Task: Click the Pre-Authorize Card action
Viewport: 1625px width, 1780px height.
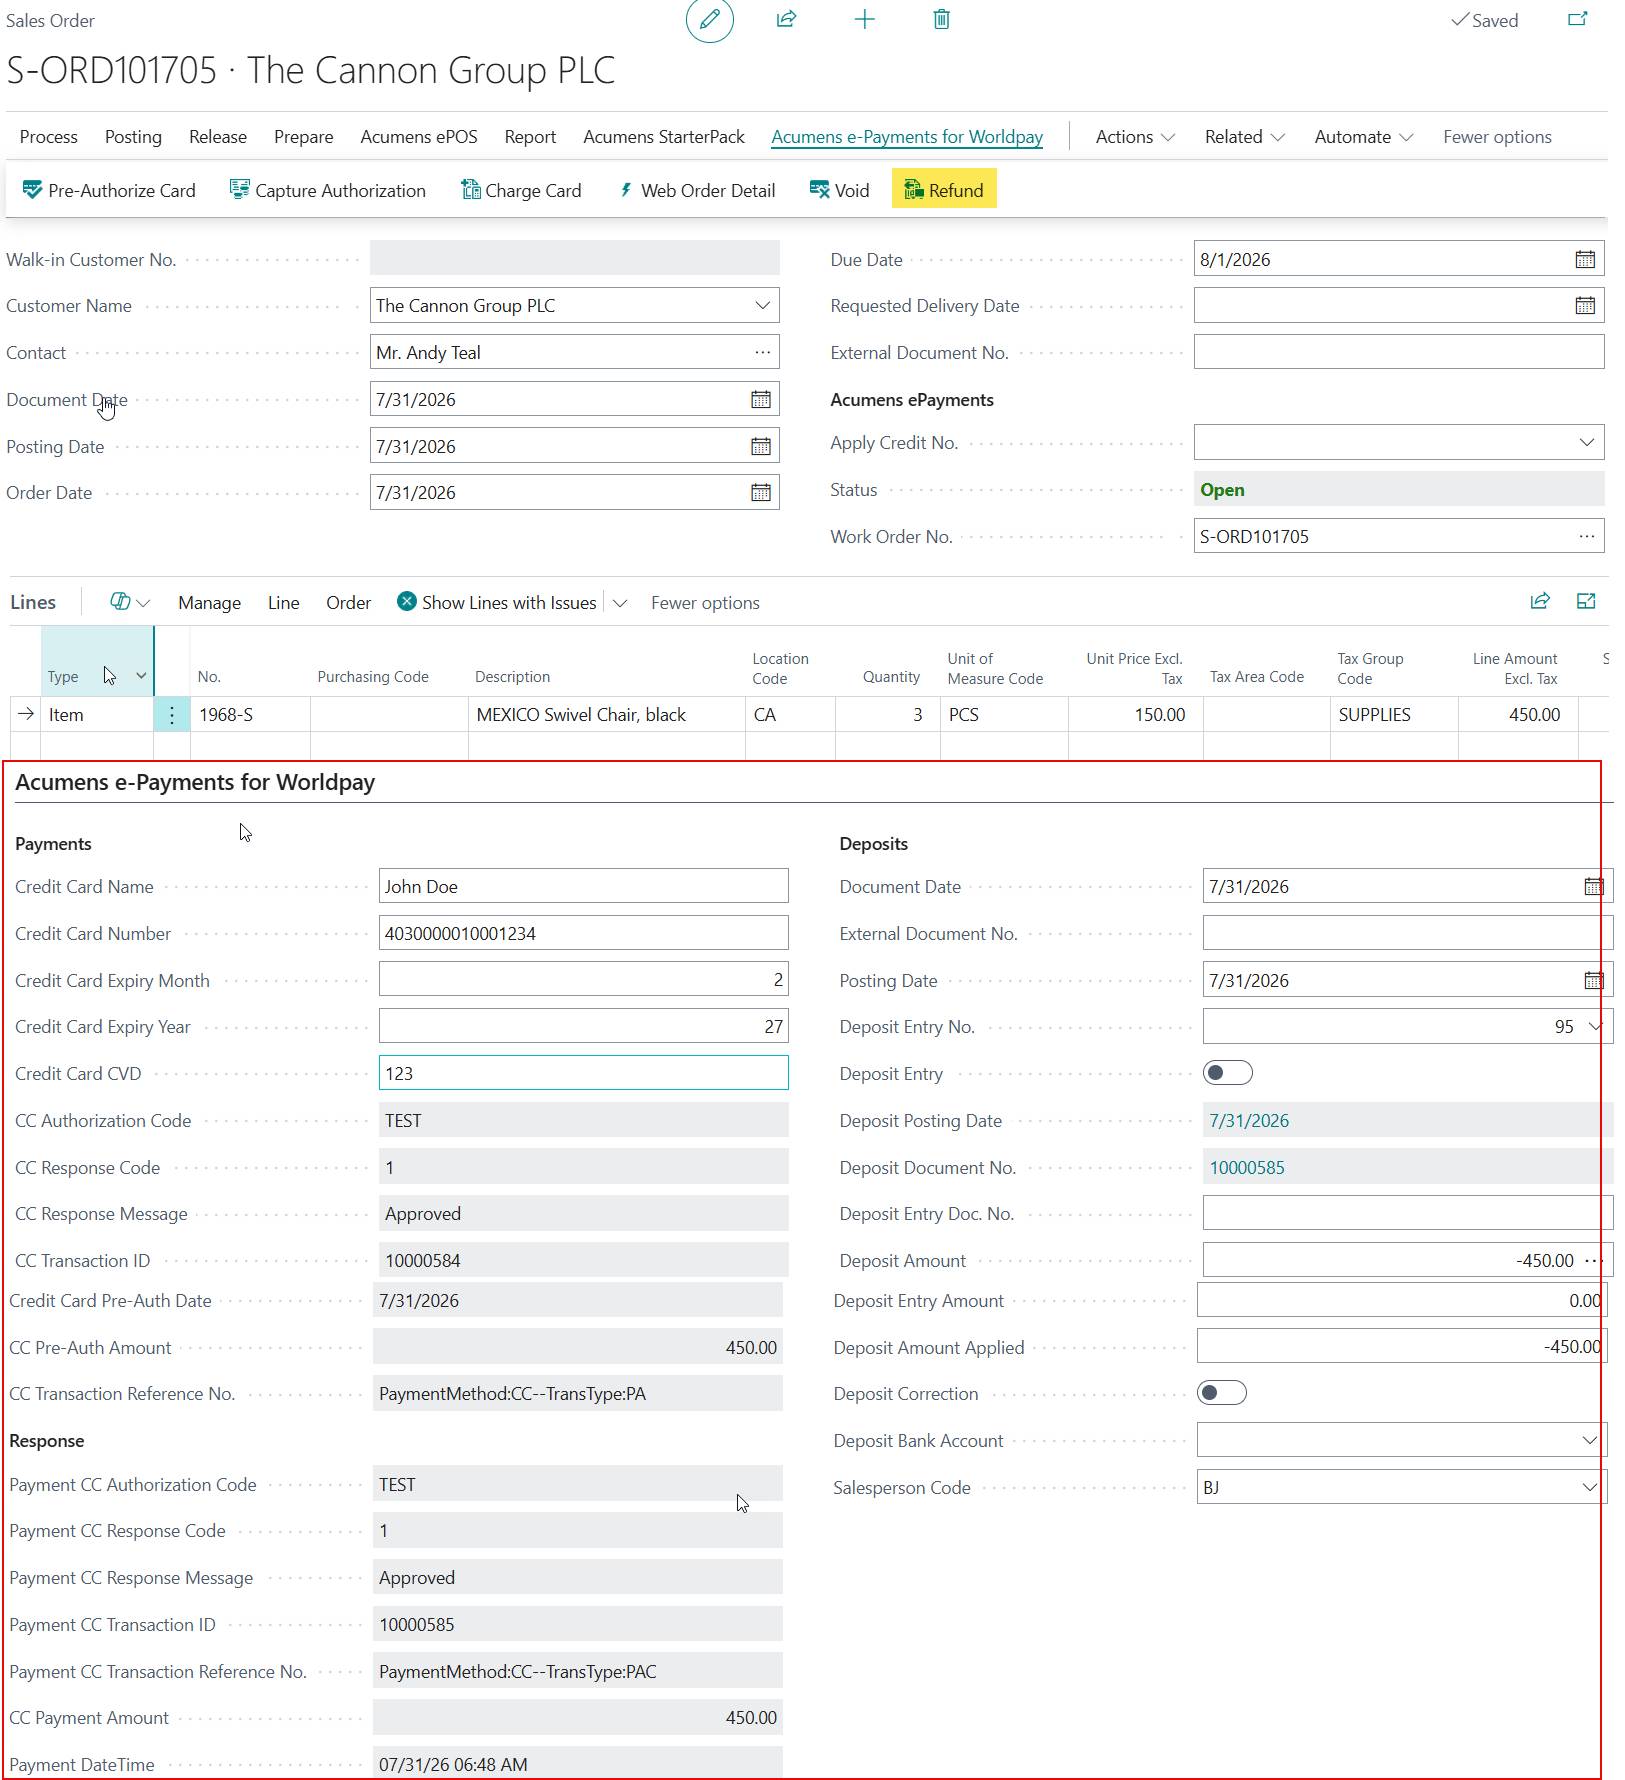Action: tap(109, 190)
